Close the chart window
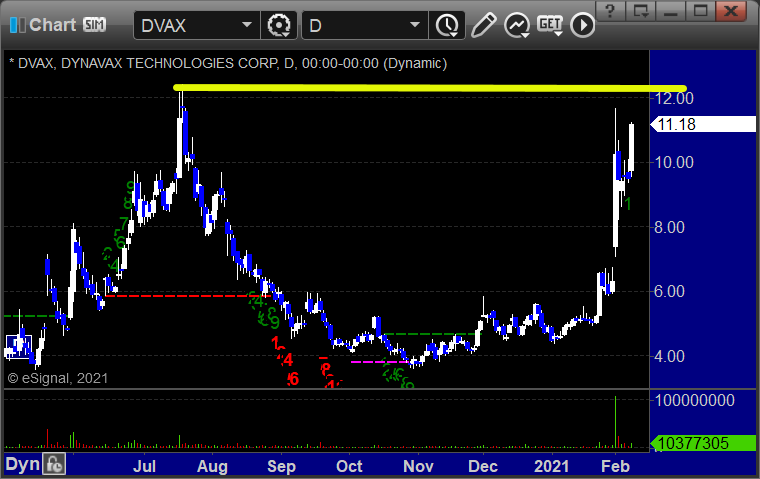 click(x=730, y=11)
